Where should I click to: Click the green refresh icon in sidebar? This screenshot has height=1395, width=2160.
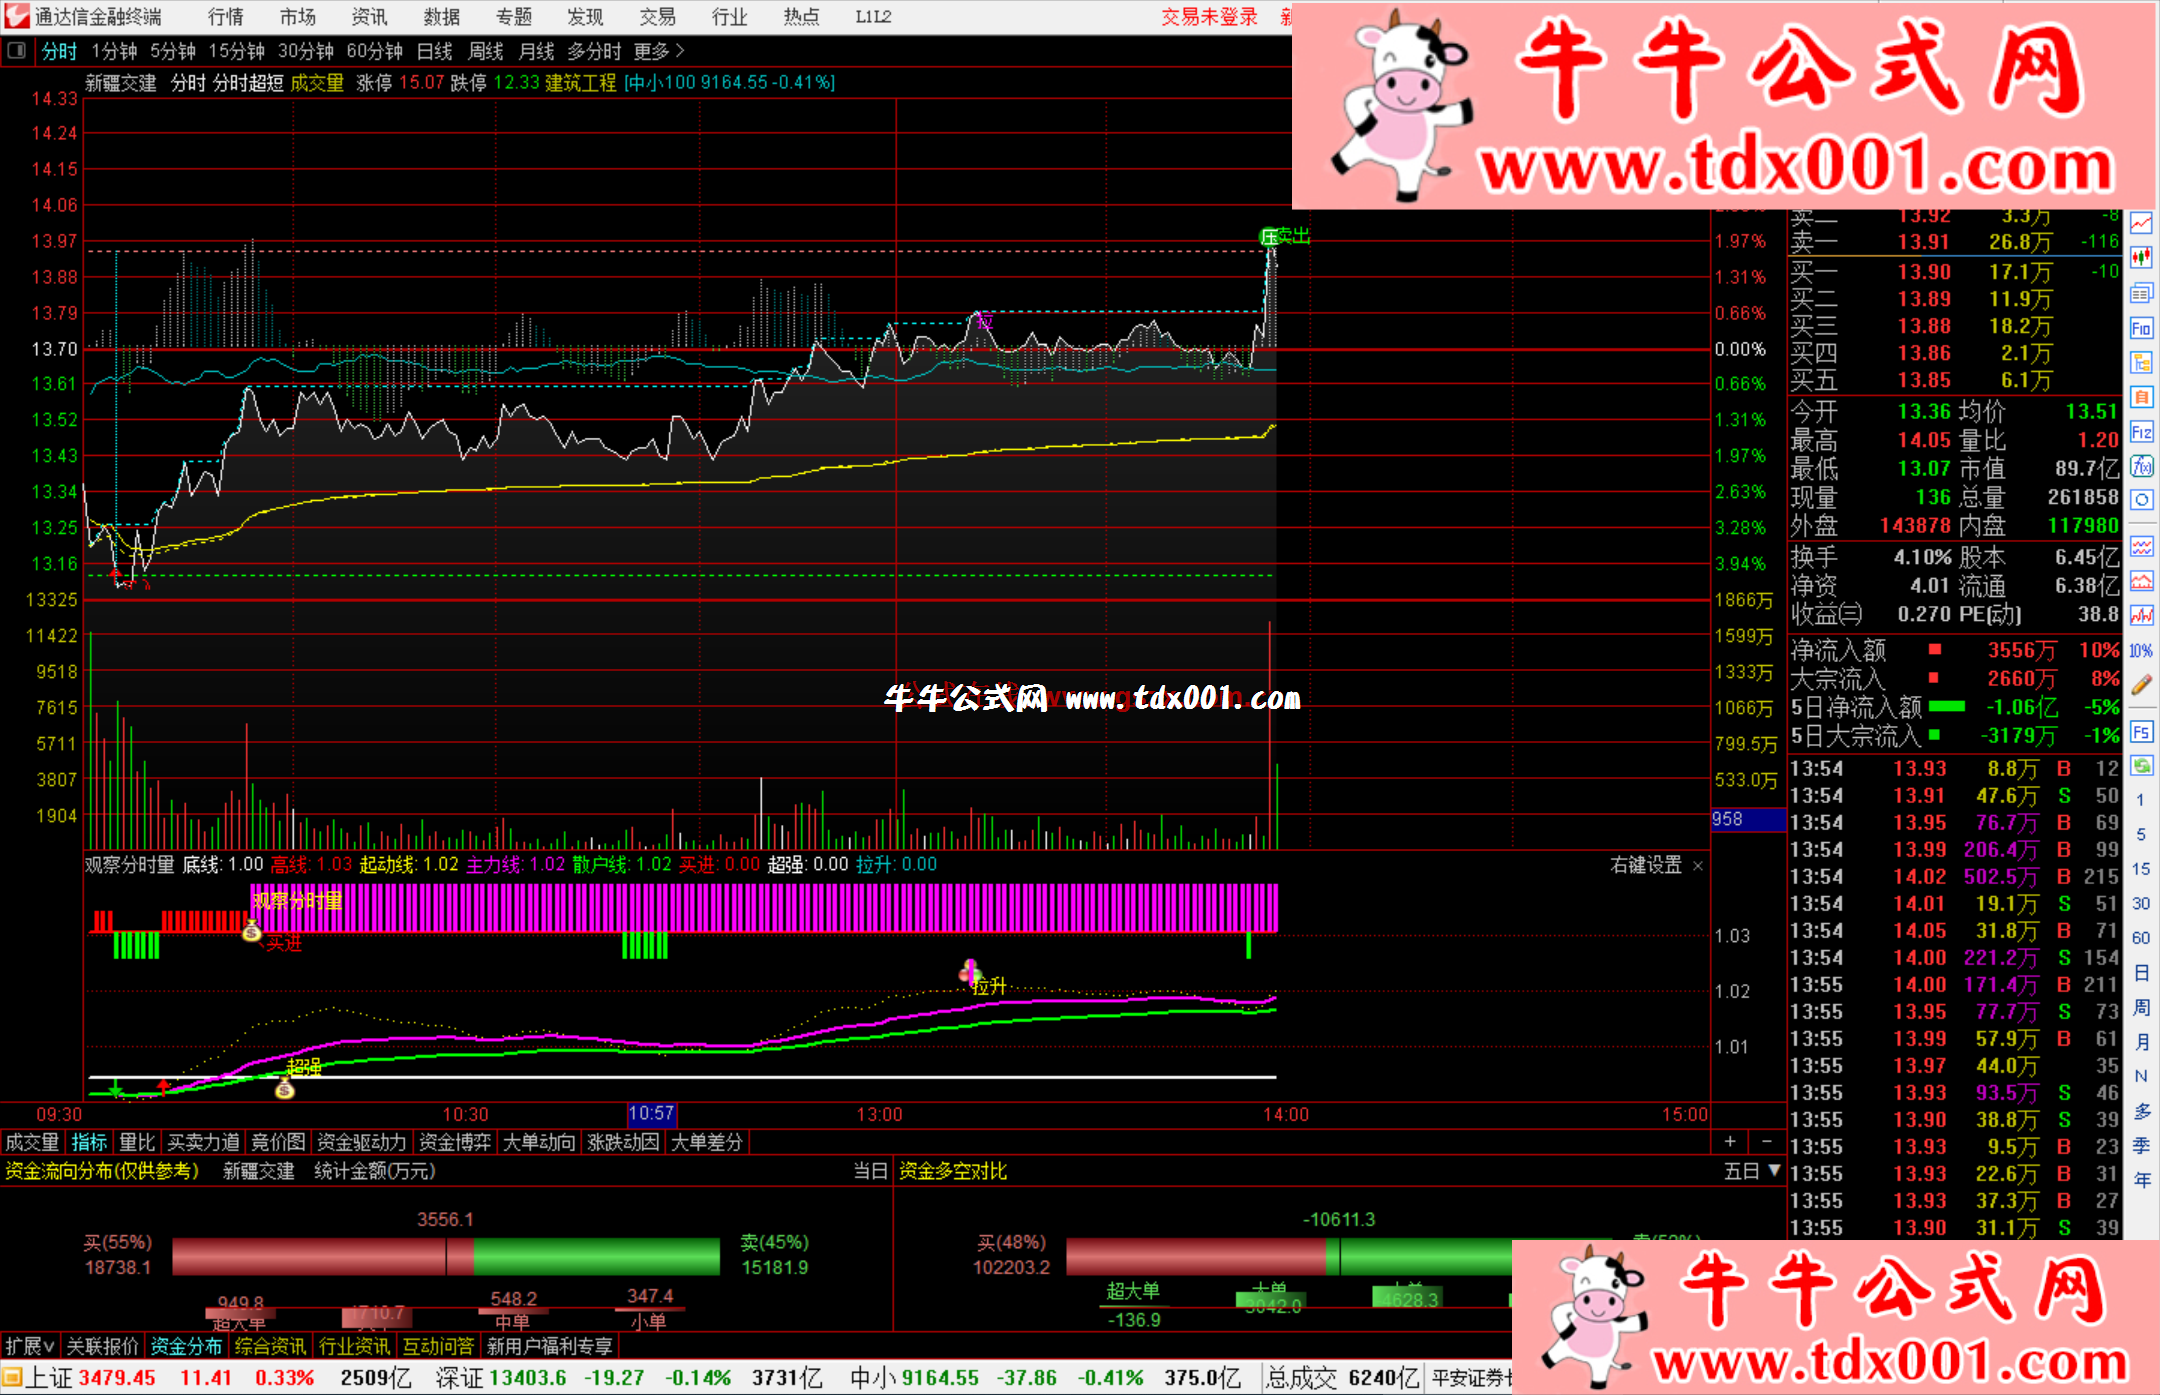2141,766
